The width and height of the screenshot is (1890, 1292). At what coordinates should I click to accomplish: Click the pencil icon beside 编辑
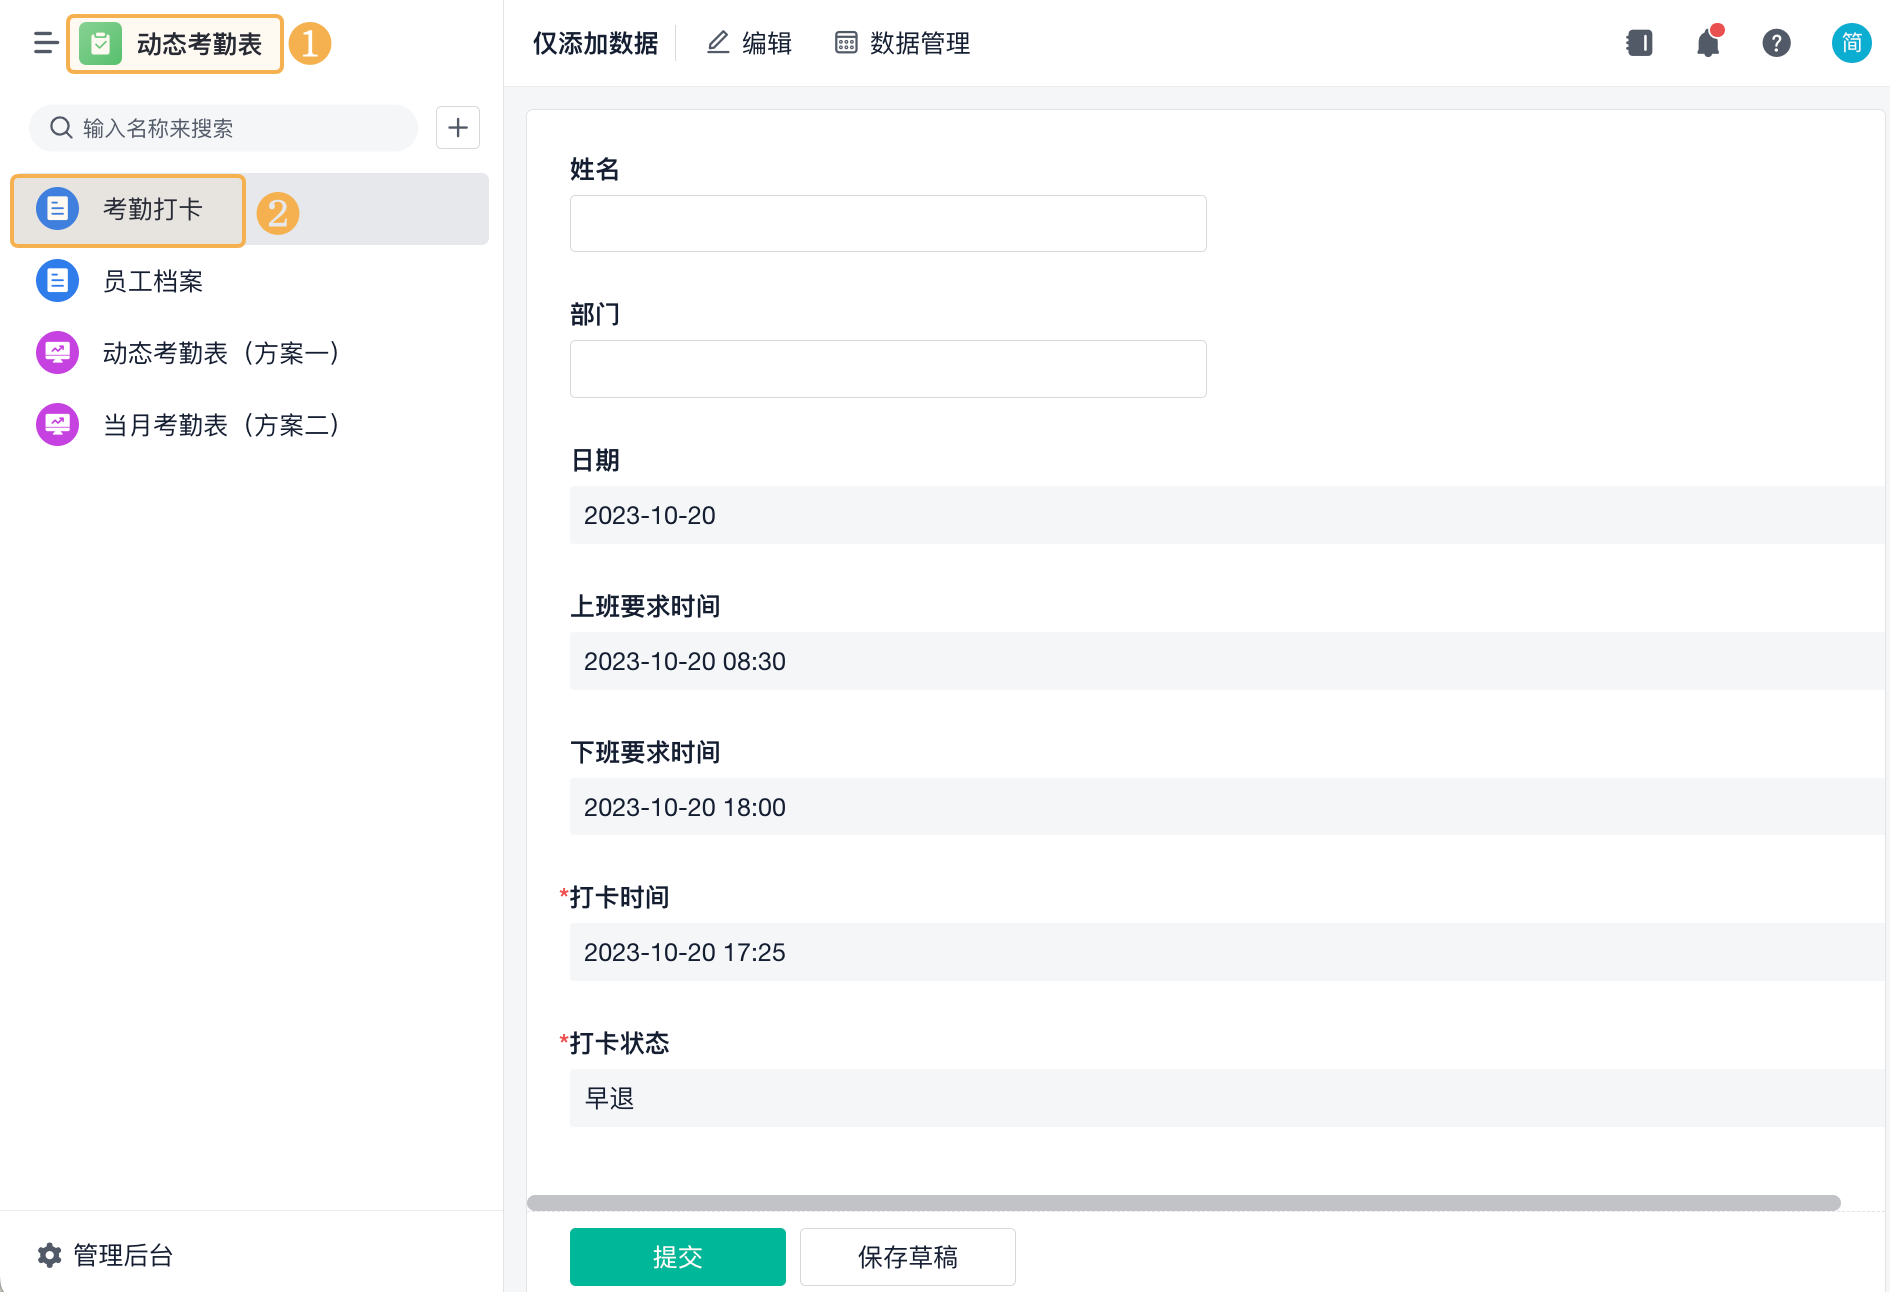[x=718, y=42]
